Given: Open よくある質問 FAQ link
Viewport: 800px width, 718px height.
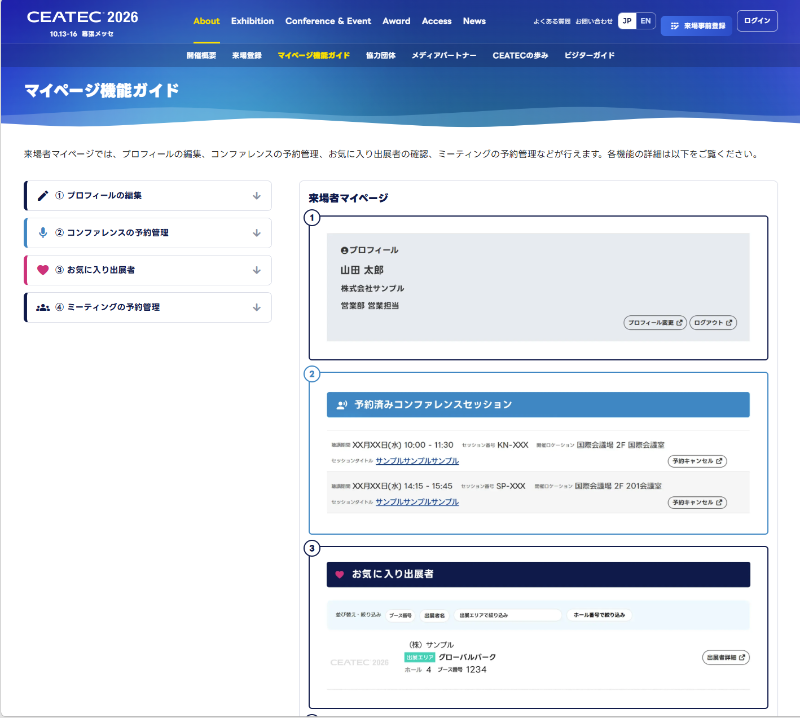Looking at the screenshot, I should tap(552, 21).
